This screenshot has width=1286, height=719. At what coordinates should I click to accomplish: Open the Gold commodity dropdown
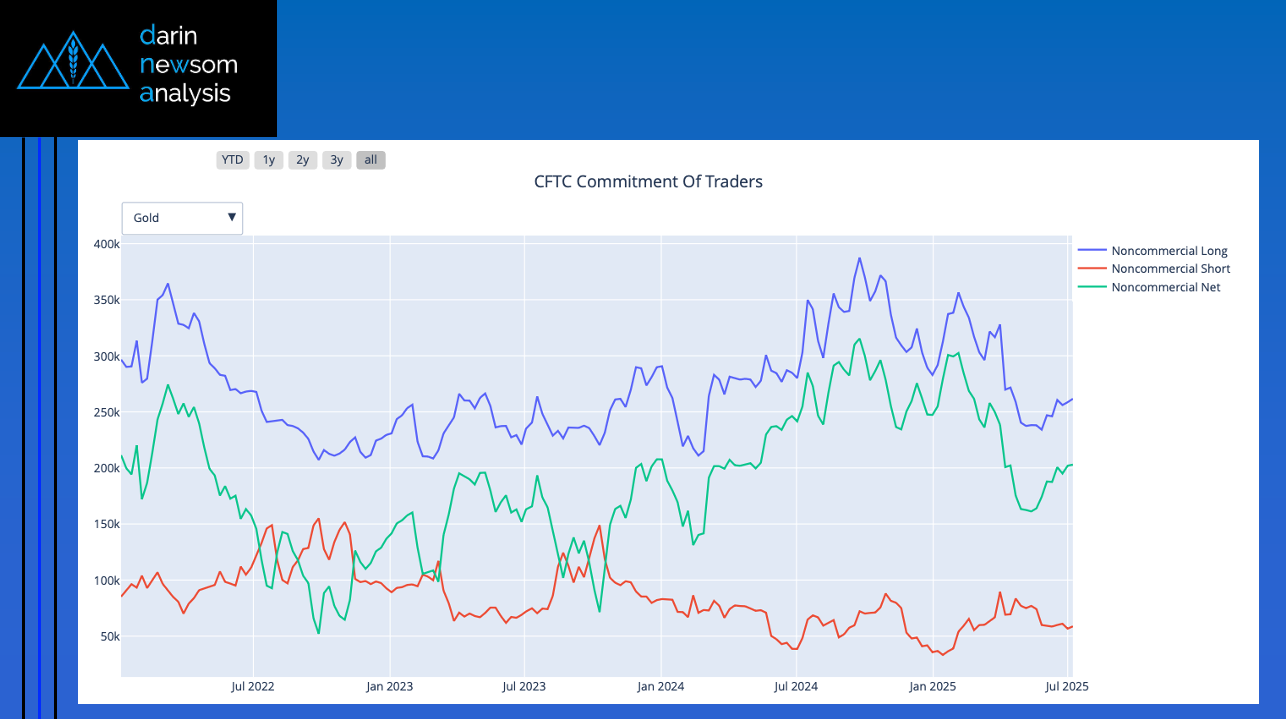coord(181,218)
